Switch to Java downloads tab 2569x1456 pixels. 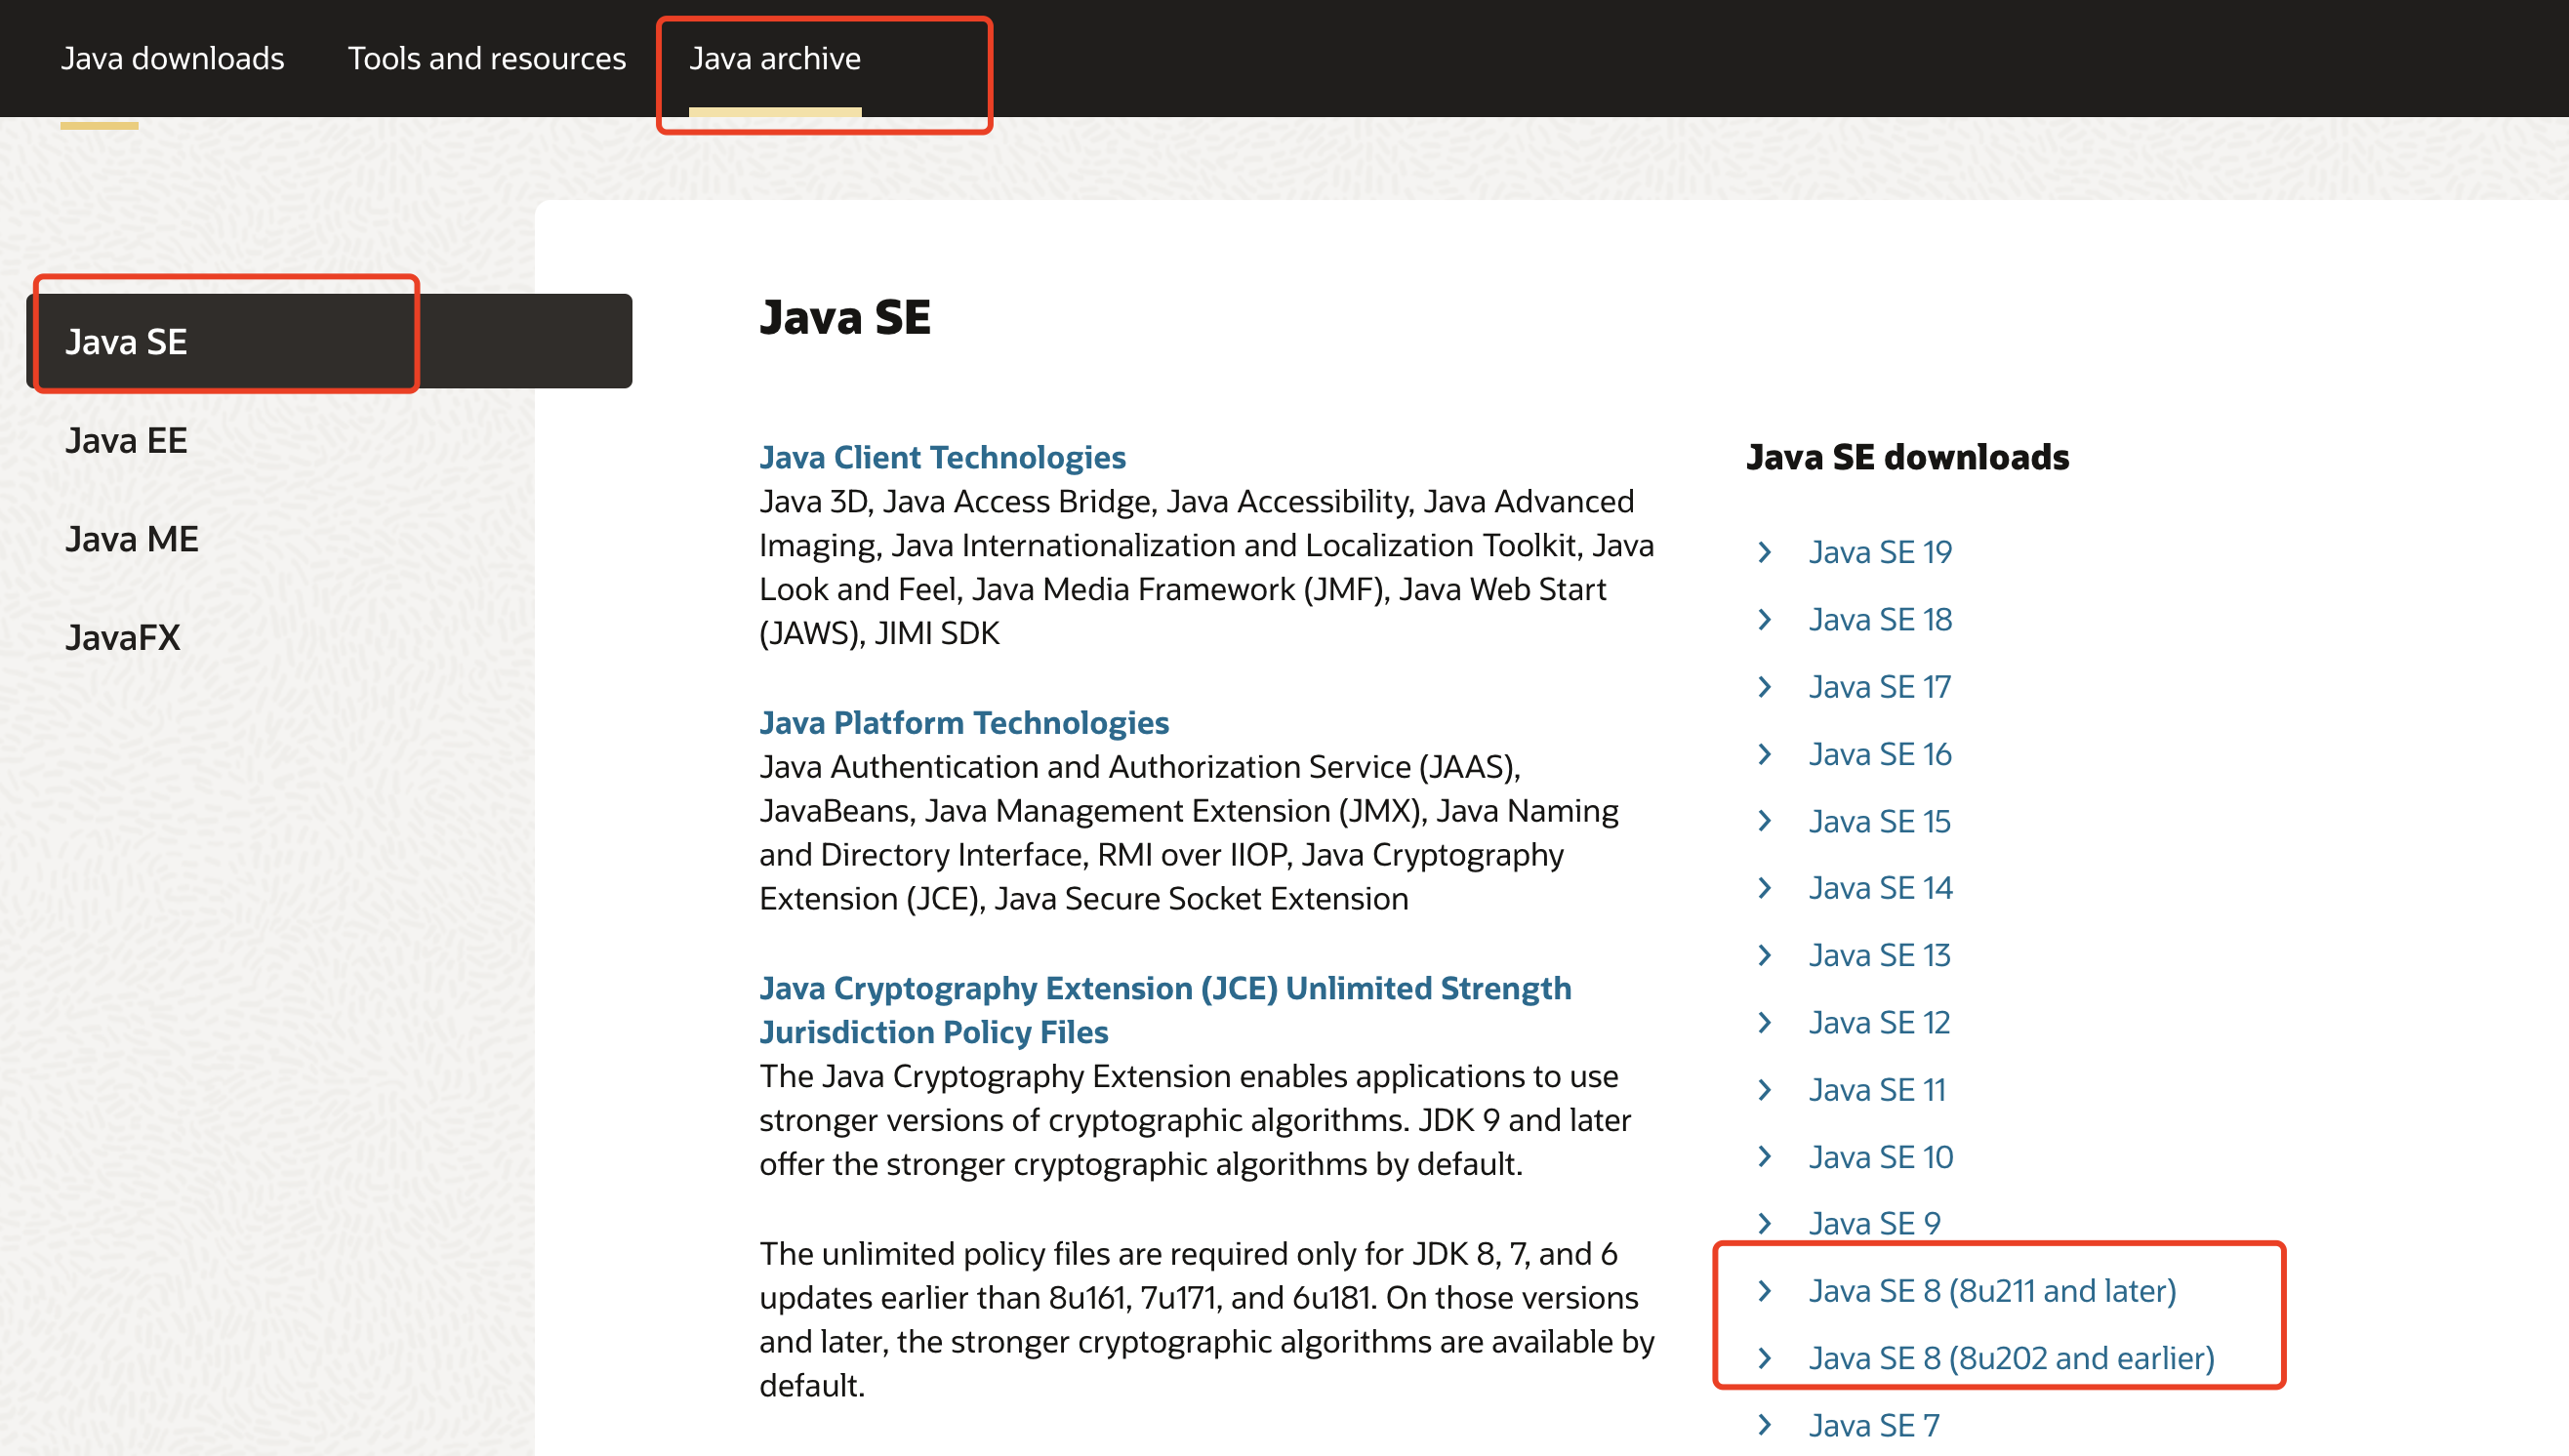click(x=172, y=59)
